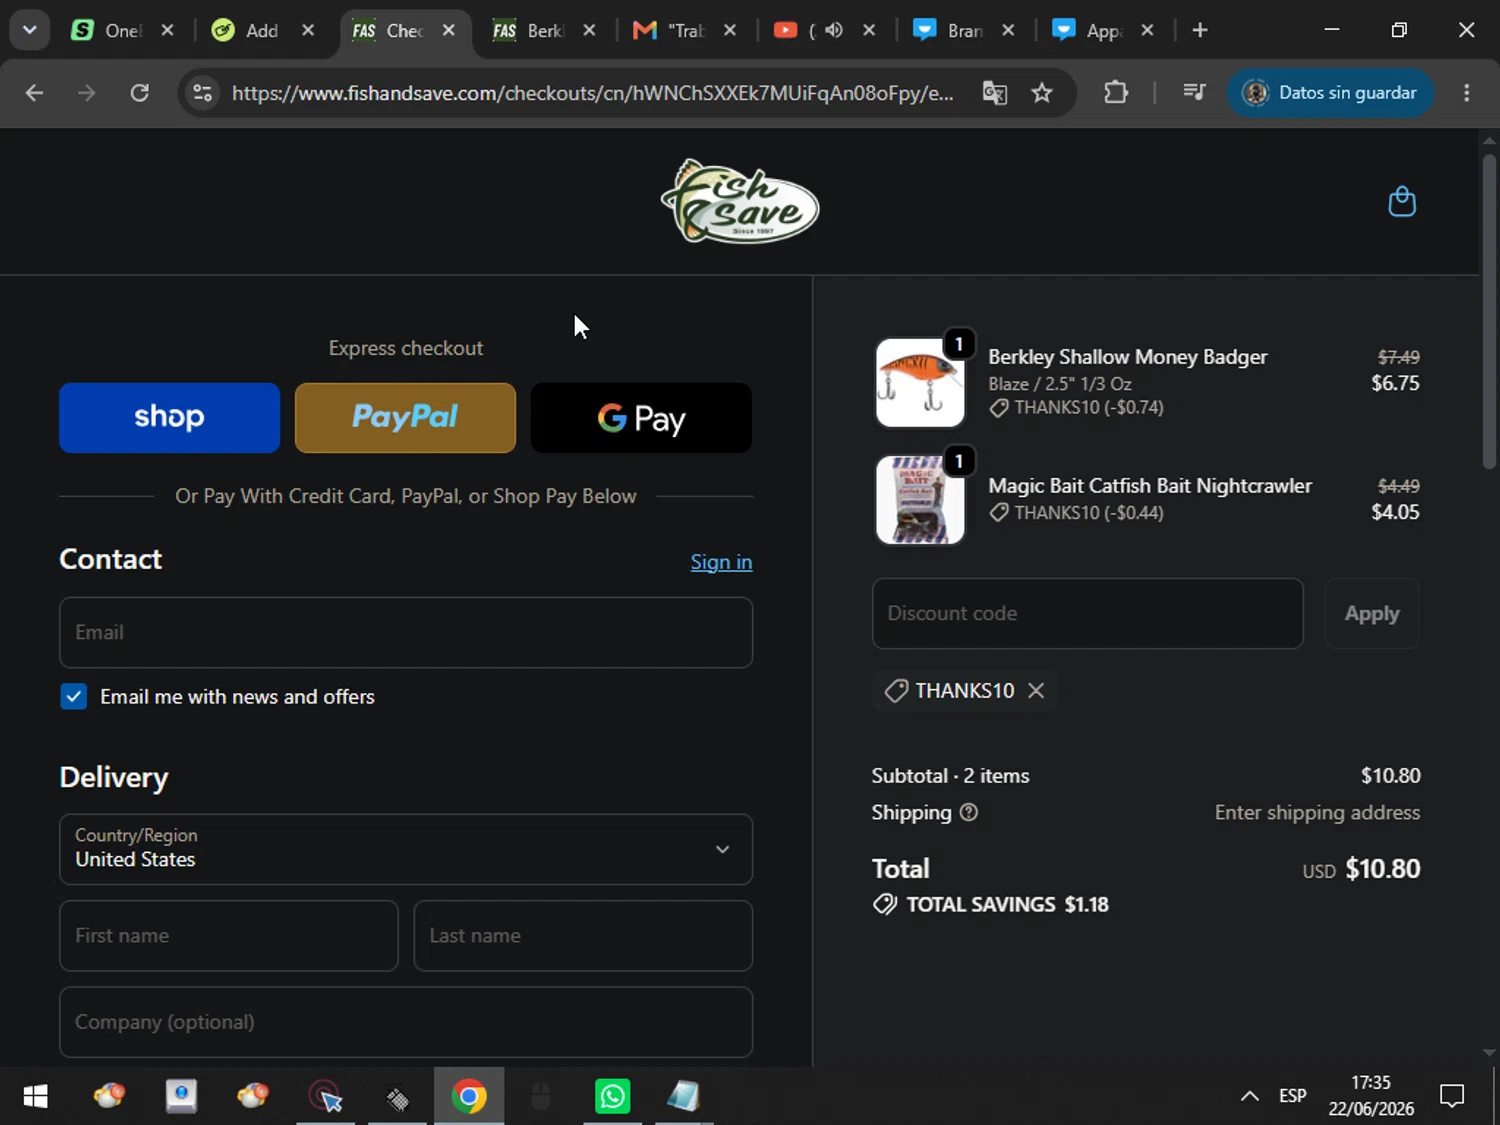Uncheck Email me with news and offers
Screen dimensions: 1500x1125
click(x=74, y=697)
